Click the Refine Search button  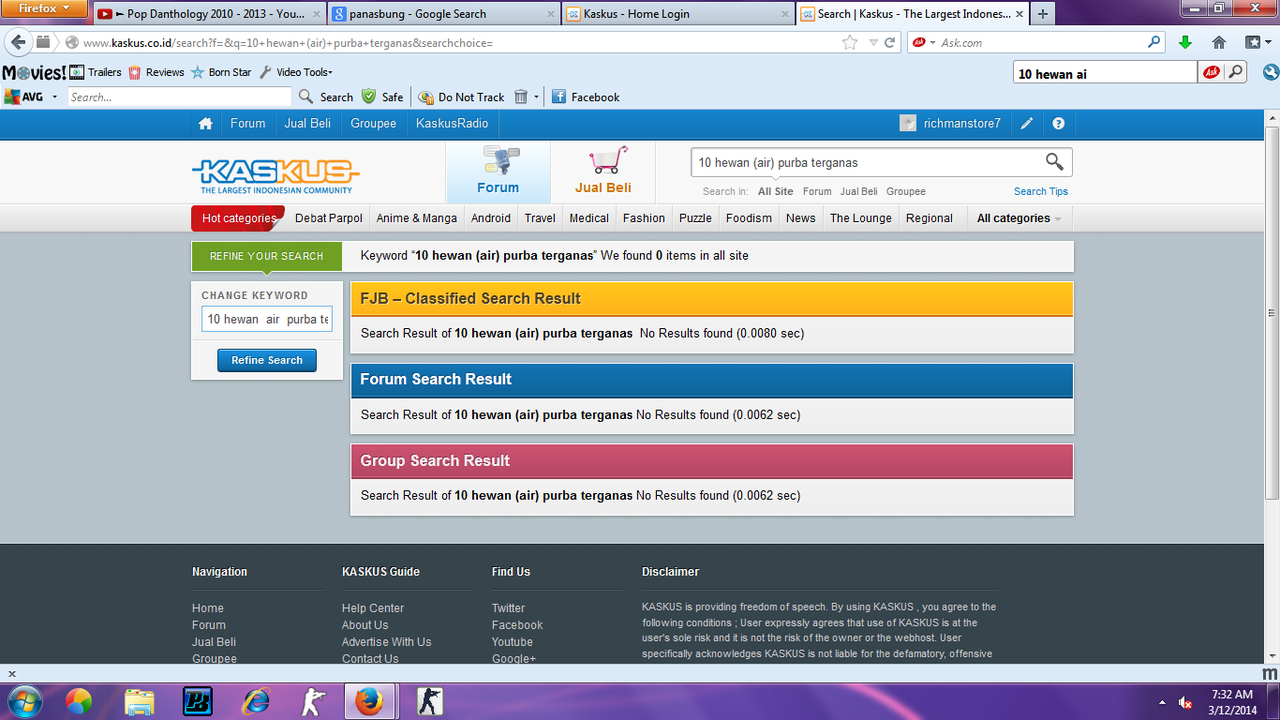coord(267,360)
